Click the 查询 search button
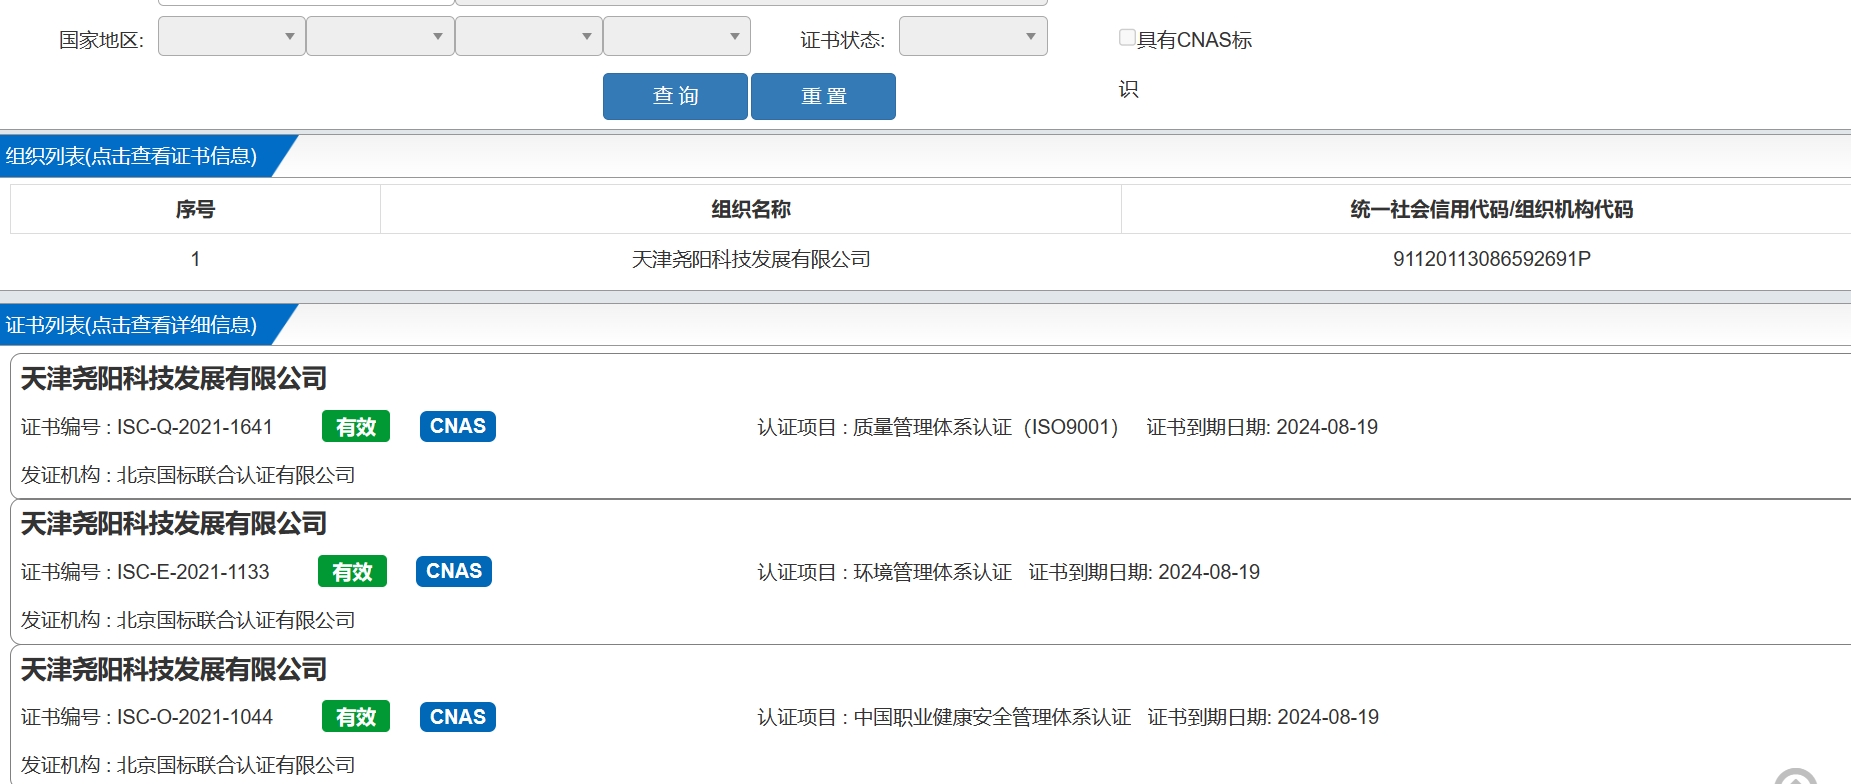The width and height of the screenshot is (1851, 784). (x=675, y=96)
